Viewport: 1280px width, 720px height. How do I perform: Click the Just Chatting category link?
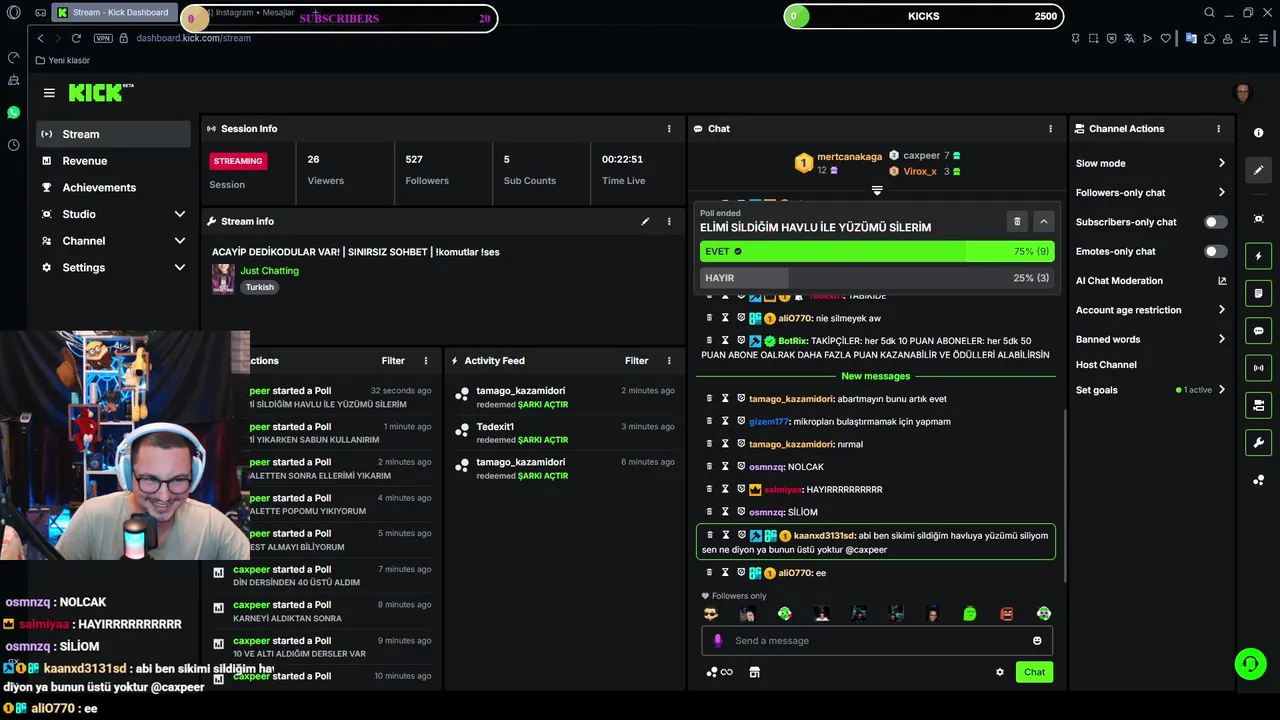point(269,271)
